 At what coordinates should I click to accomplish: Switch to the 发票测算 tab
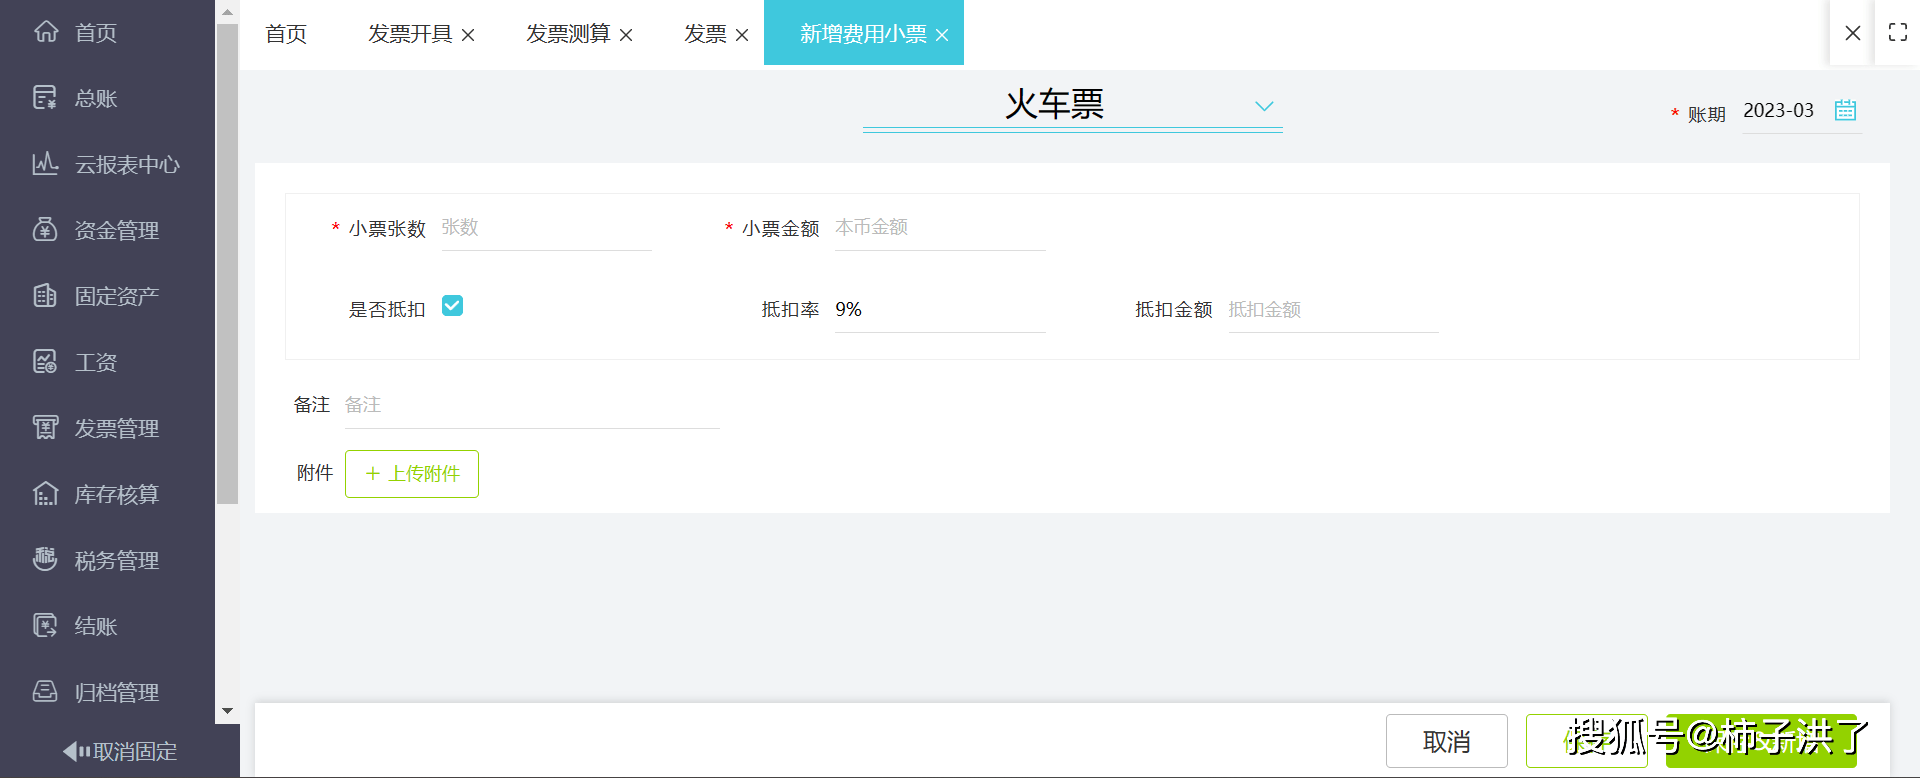tap(568, 34)
